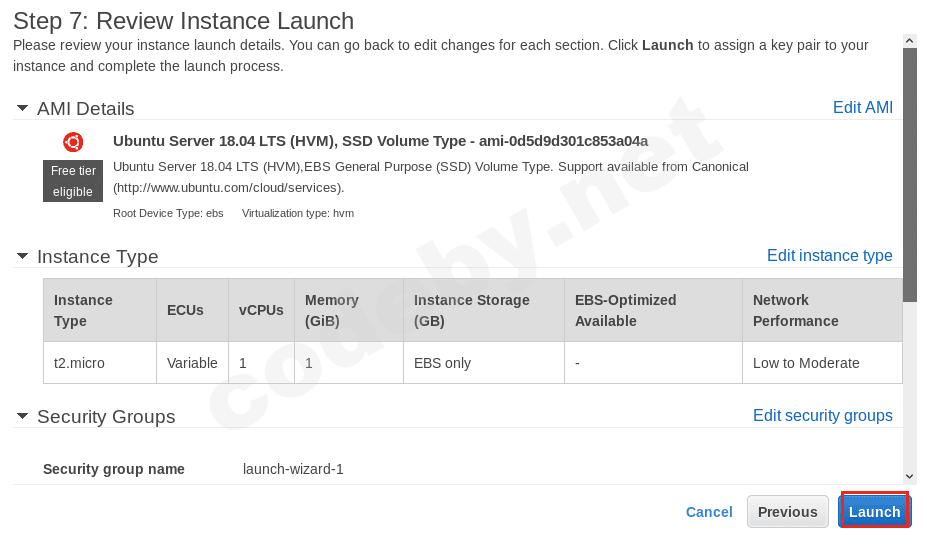The height and width of the screenshot is (546, 927).
Task: Click the vertical scrollbar thumb
Action: pos(909,175)
